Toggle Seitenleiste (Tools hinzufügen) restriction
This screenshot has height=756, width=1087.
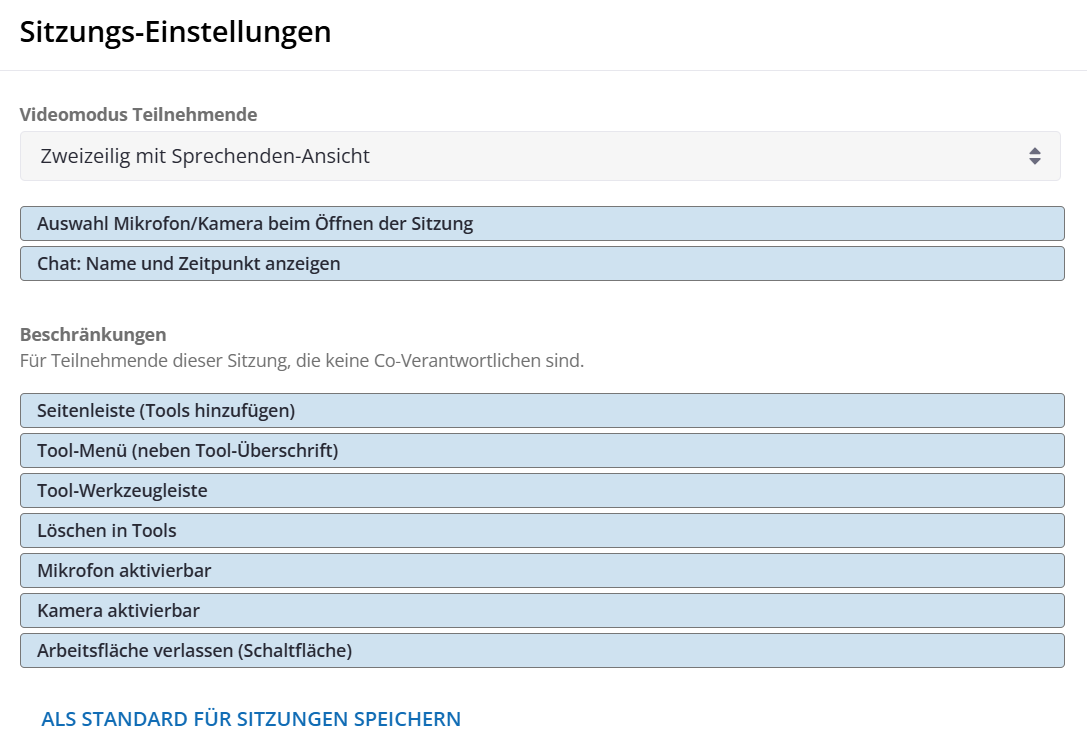click(x=542, y=410)
